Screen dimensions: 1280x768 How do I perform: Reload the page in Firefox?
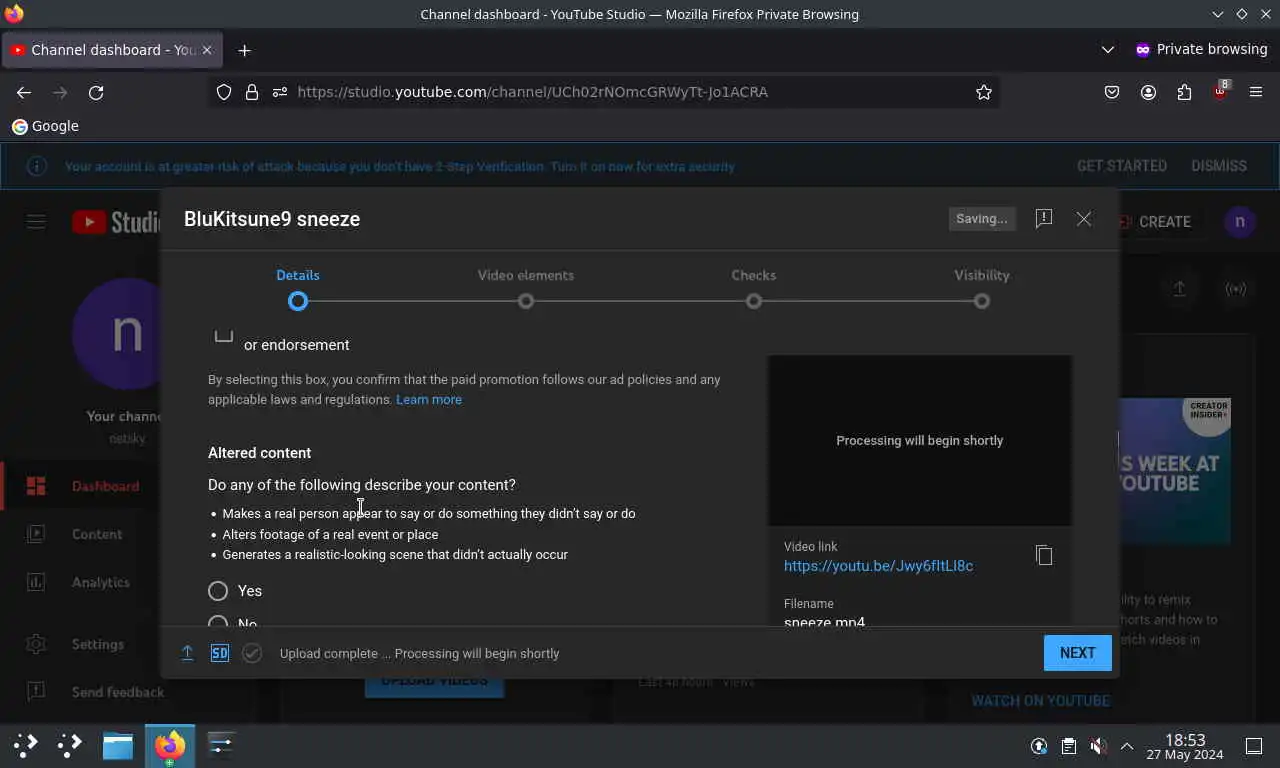coord(96,92)
